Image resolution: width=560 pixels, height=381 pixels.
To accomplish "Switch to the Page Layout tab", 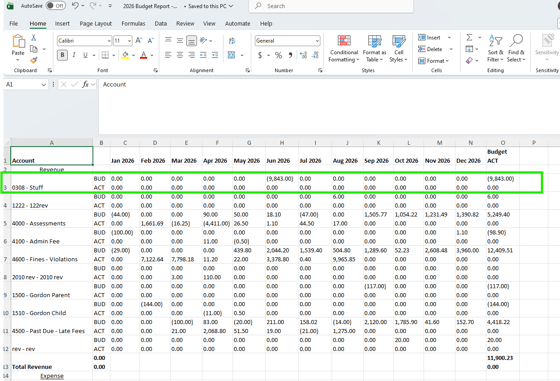I will [95, 24].
